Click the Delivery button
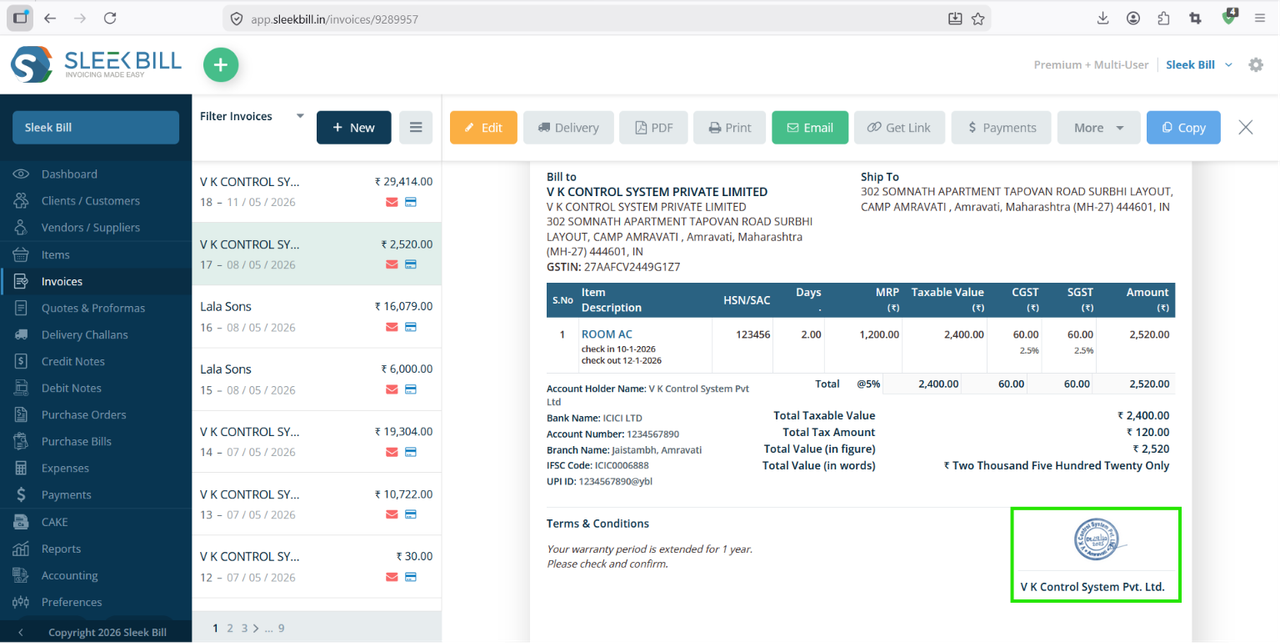This screenshot has width=1280, height=643. click(568, 128)
